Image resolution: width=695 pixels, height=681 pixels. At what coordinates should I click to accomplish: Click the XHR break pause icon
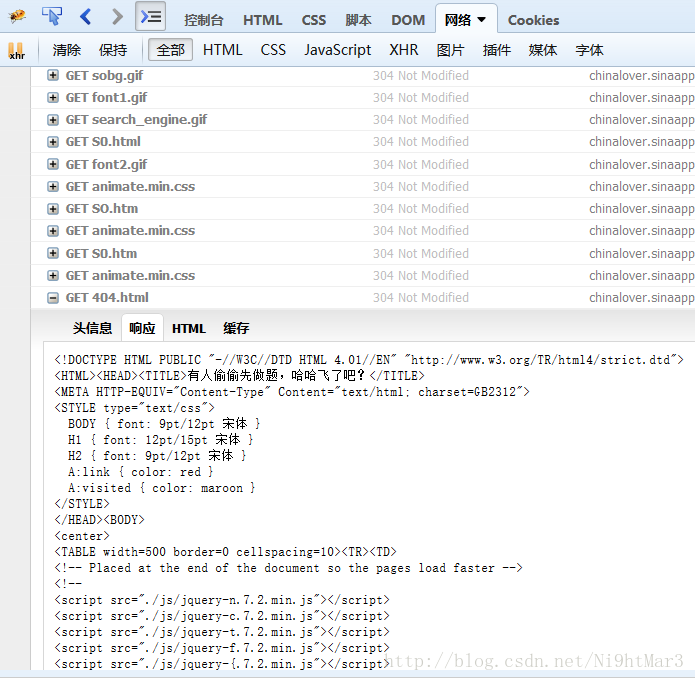(x=16, y=51)
